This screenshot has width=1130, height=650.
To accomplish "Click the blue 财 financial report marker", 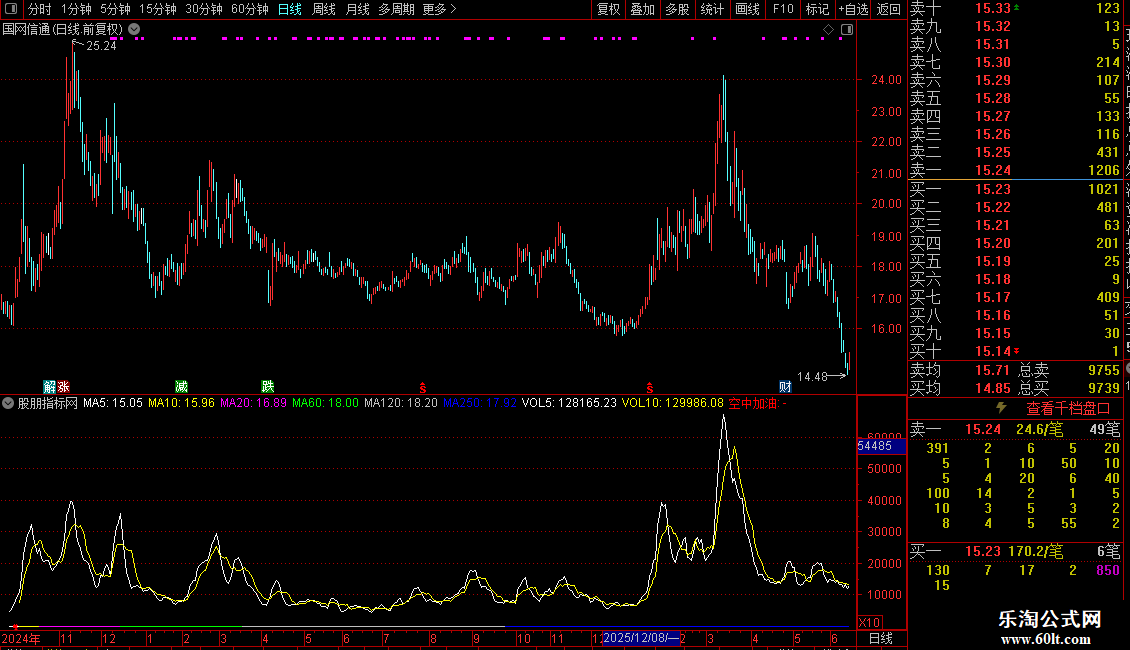I will click(786, 387).
